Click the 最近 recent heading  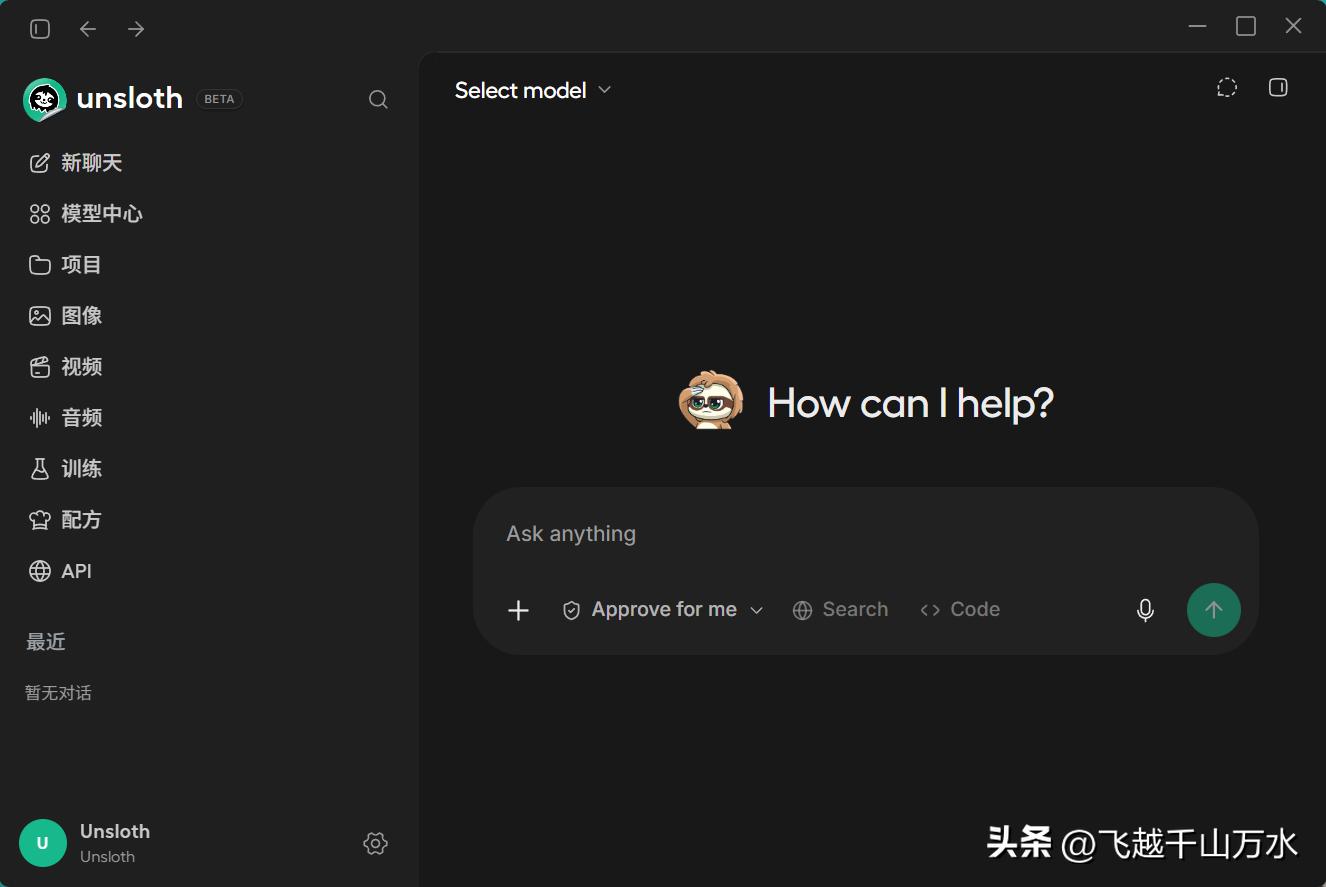pos(46,642)
